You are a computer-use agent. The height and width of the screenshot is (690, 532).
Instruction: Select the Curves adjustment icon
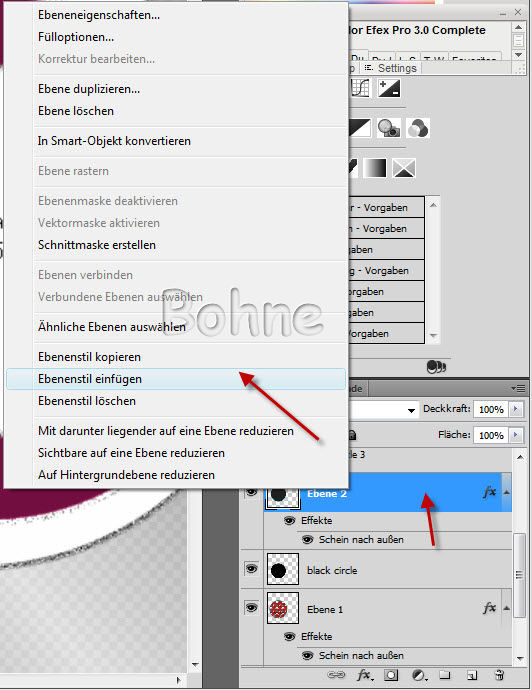361,88
